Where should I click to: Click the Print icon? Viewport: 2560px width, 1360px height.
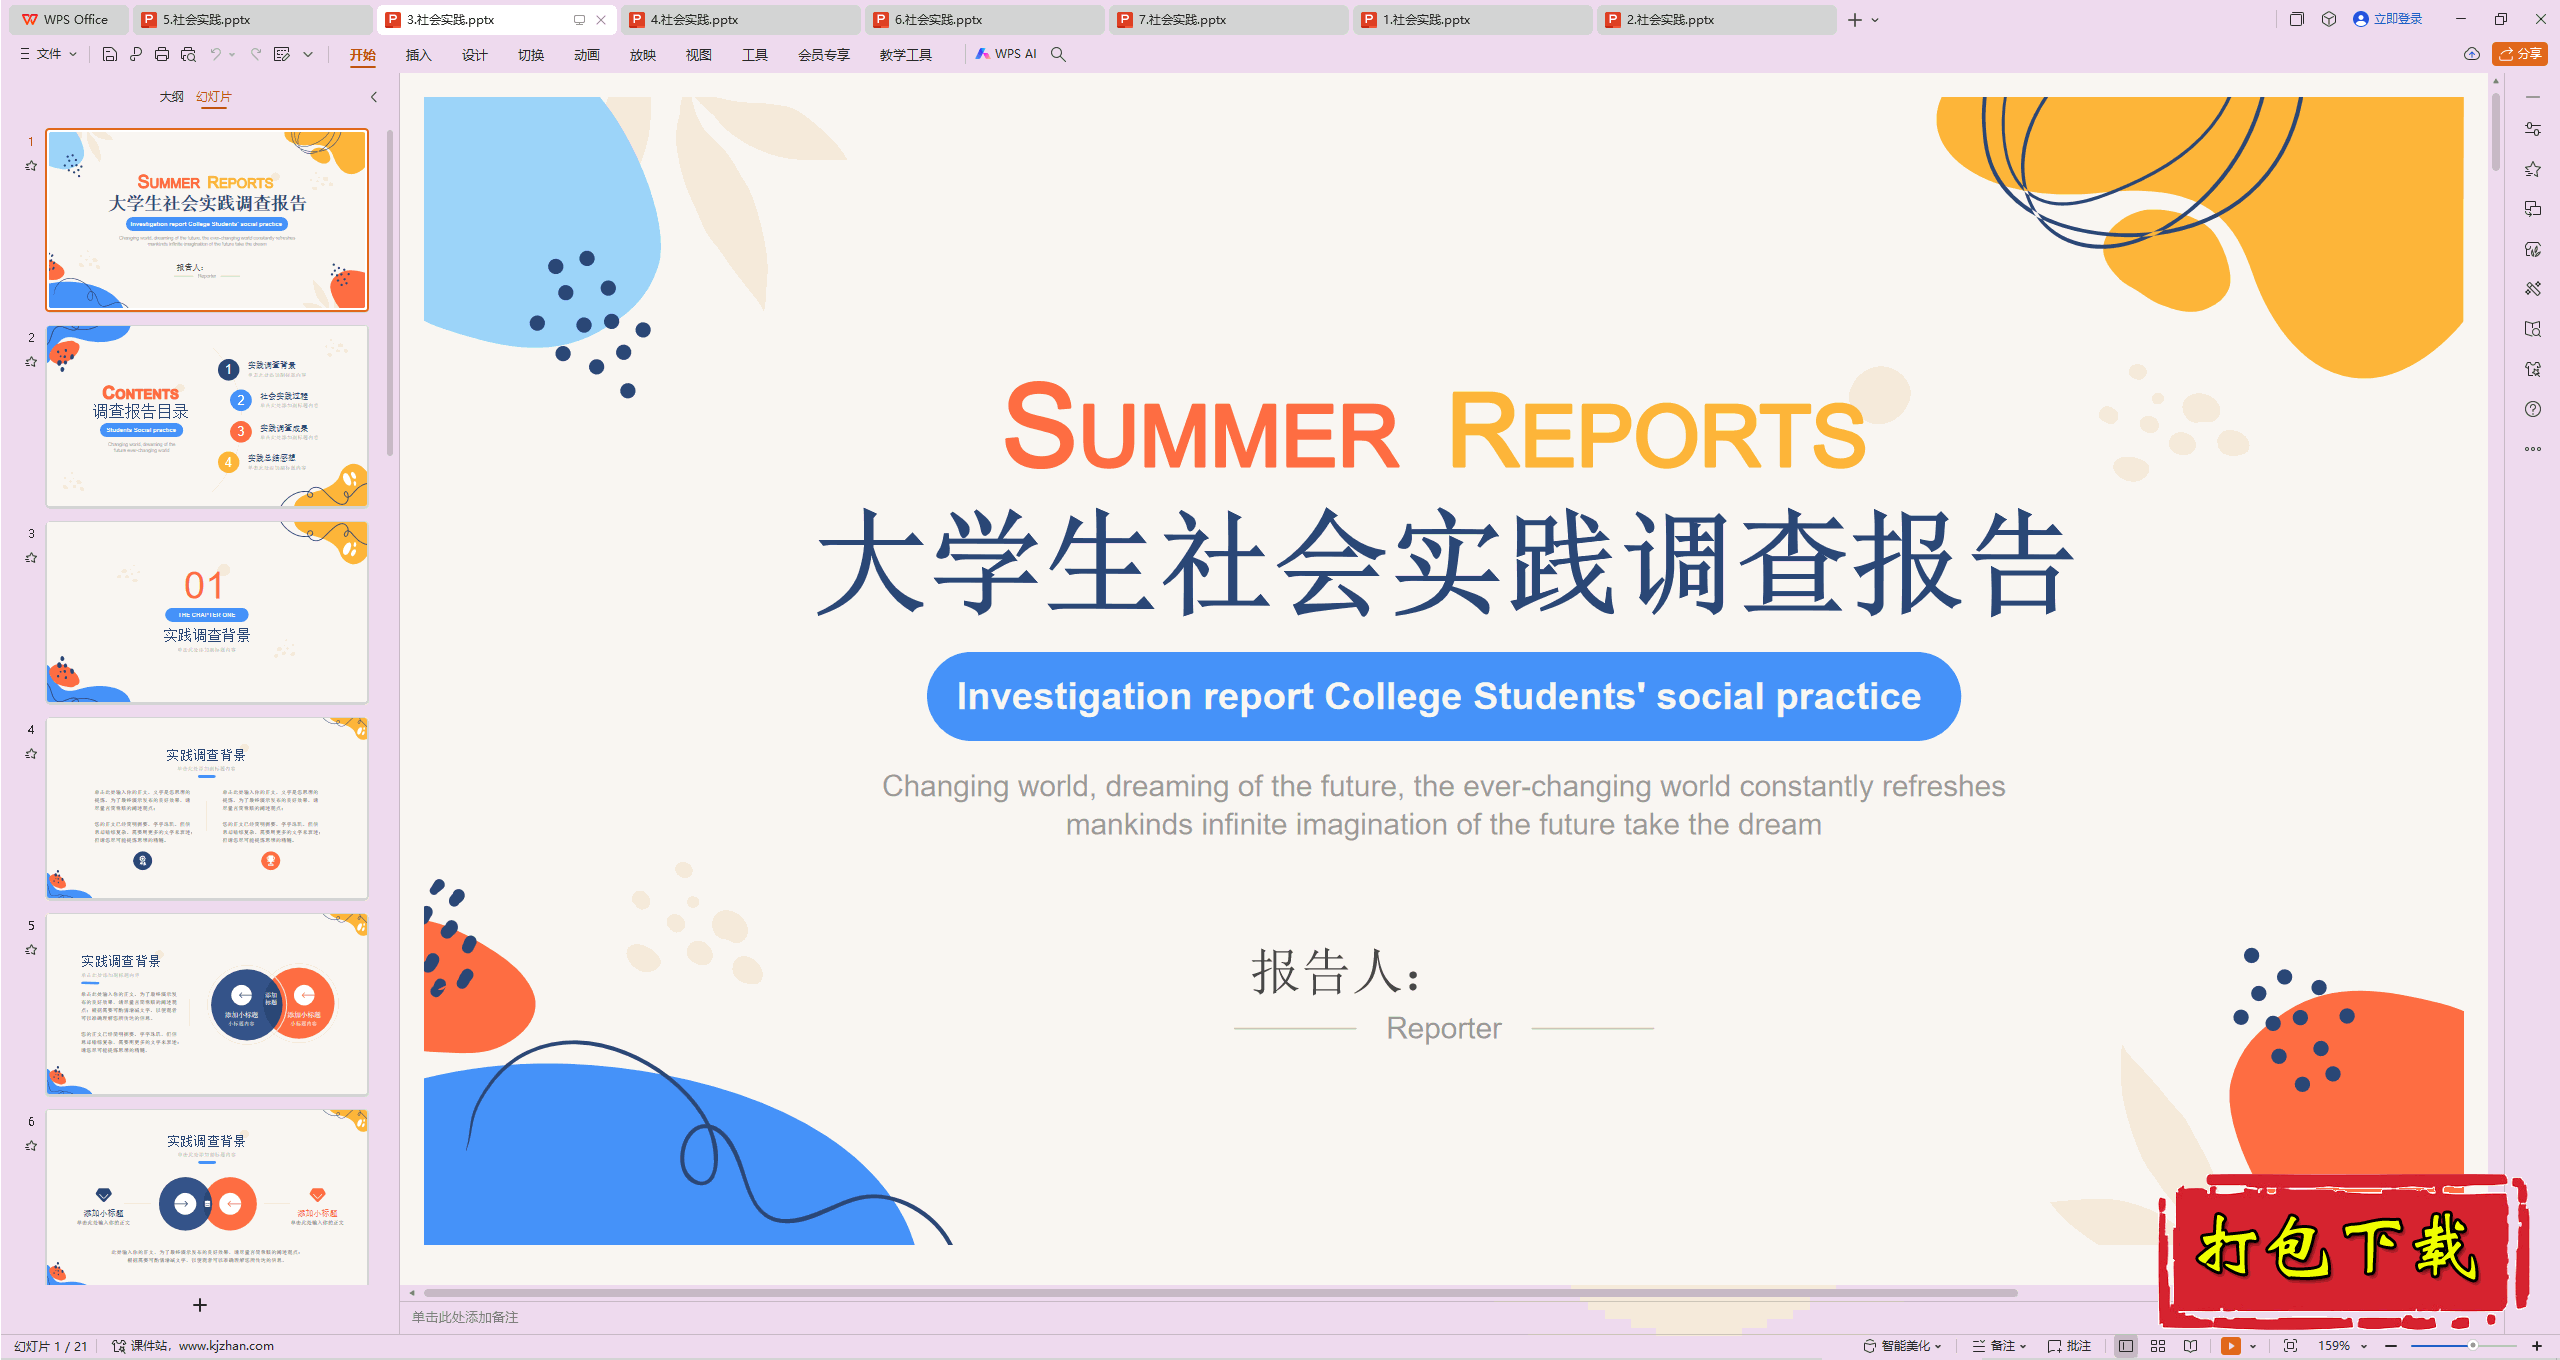[162, 54]
